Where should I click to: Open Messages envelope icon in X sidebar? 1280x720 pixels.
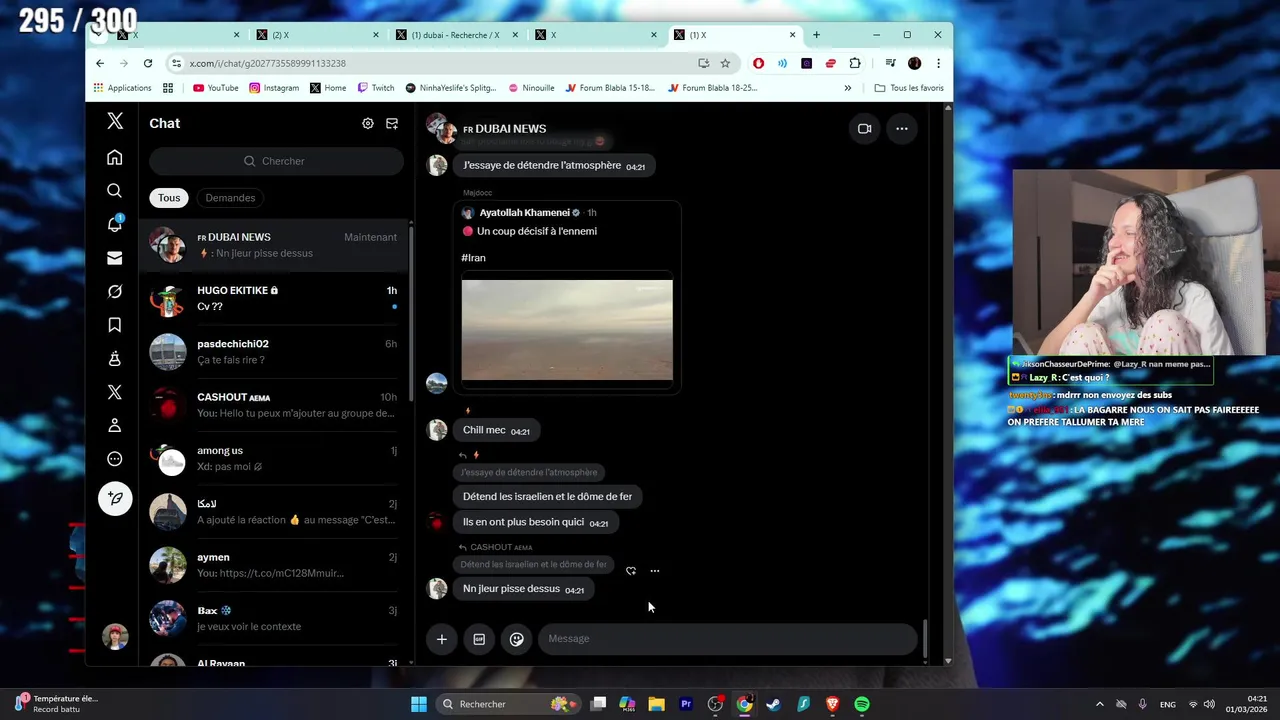(115, 258)
